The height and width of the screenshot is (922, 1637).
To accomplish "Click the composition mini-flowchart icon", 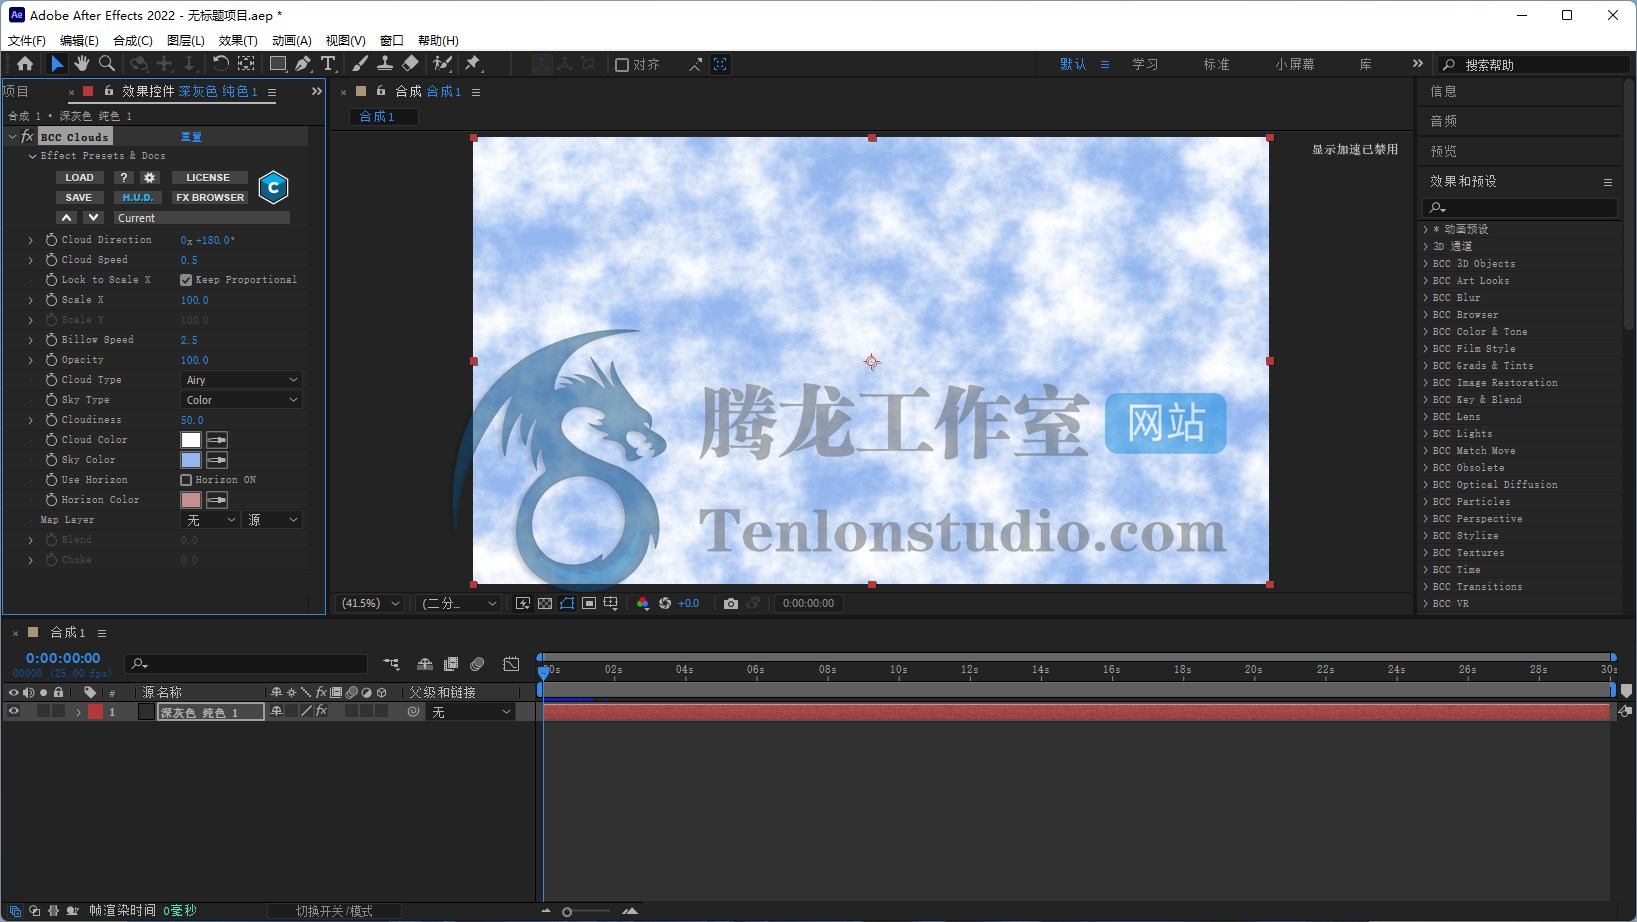I will coord(391,664).
